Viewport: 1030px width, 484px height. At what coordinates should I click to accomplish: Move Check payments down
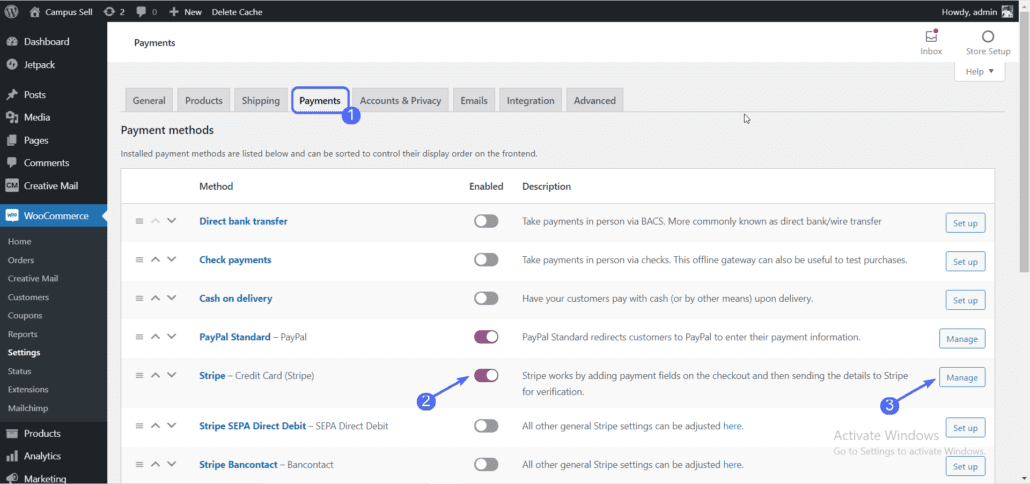tap(171, 259)
